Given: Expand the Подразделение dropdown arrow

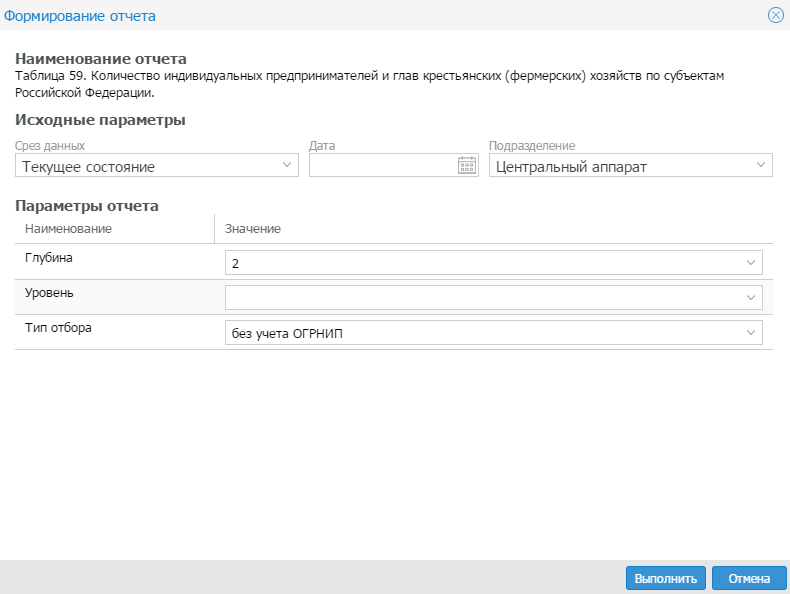Looking at the screenshot, I should [761, 165].
